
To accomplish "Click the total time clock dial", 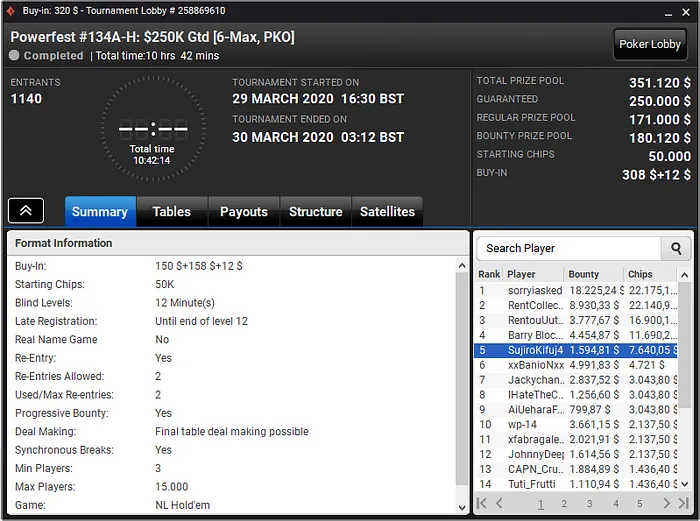I will 153,129.
